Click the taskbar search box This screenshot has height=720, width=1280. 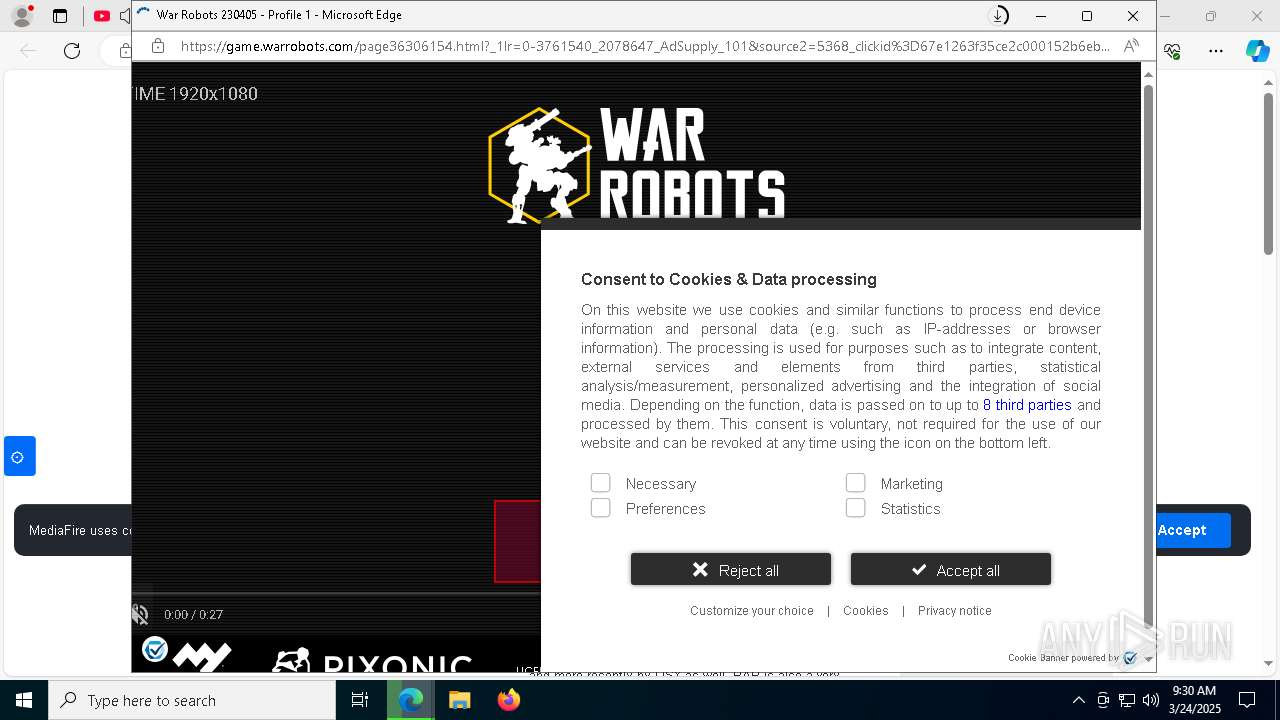point(192,700)
